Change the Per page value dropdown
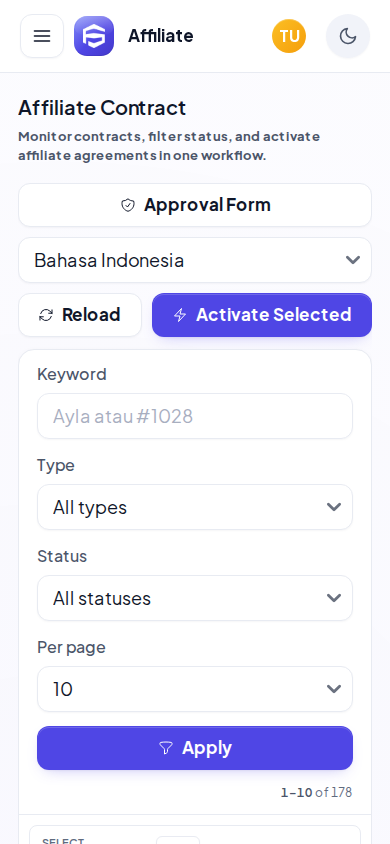Viewport: 390px width, 844px height. click(x=195, y=689)
